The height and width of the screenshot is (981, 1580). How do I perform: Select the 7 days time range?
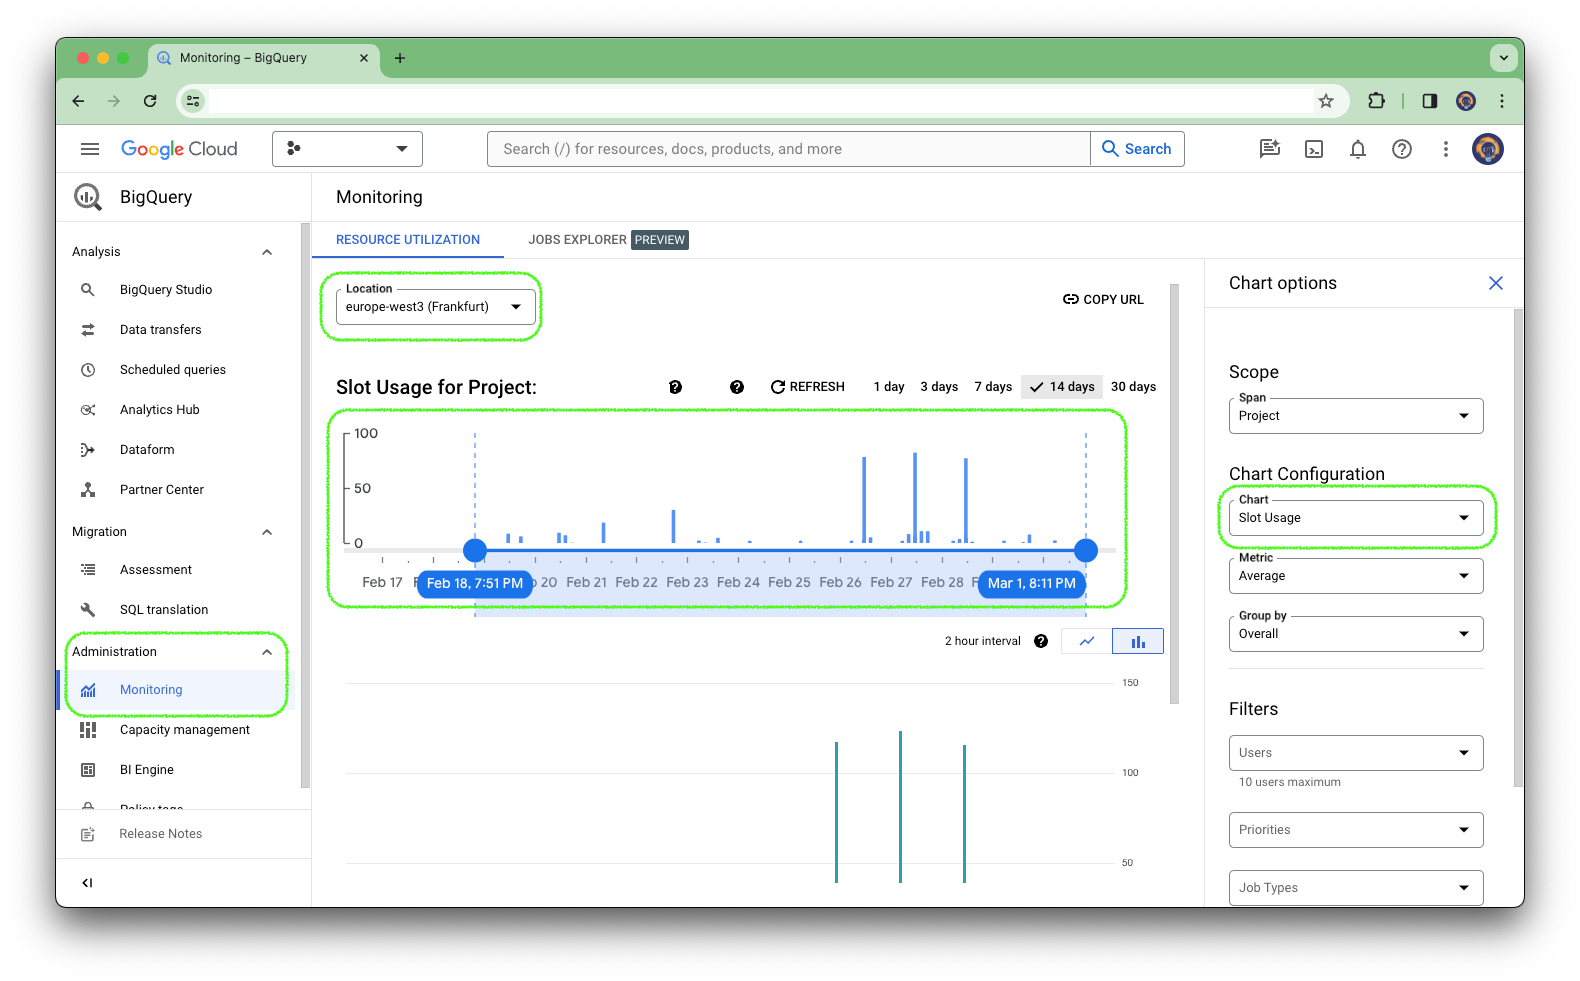(x=993, y=387)
